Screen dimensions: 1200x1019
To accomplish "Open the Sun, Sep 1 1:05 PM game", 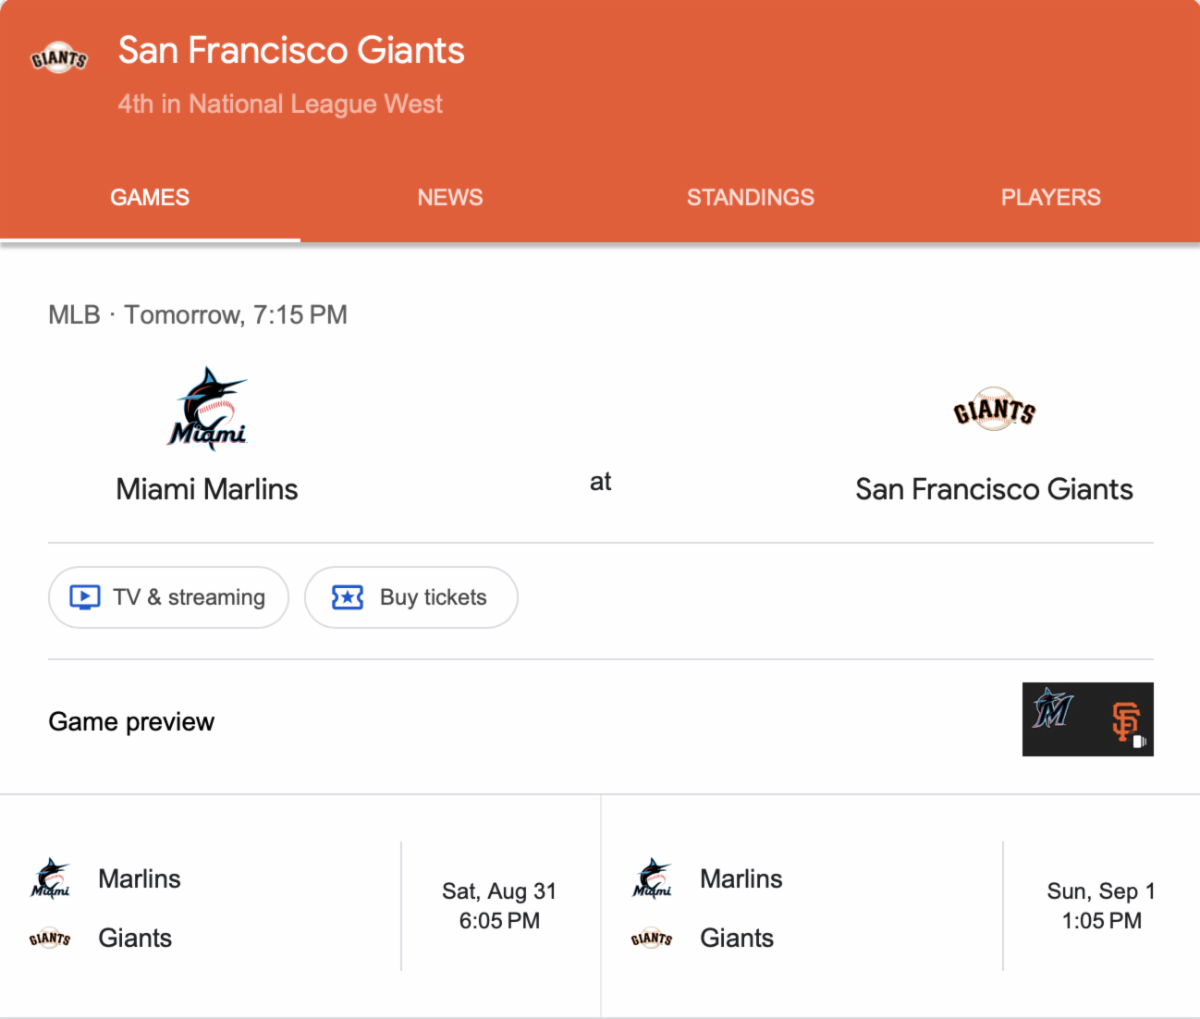I will (1101, 906).
